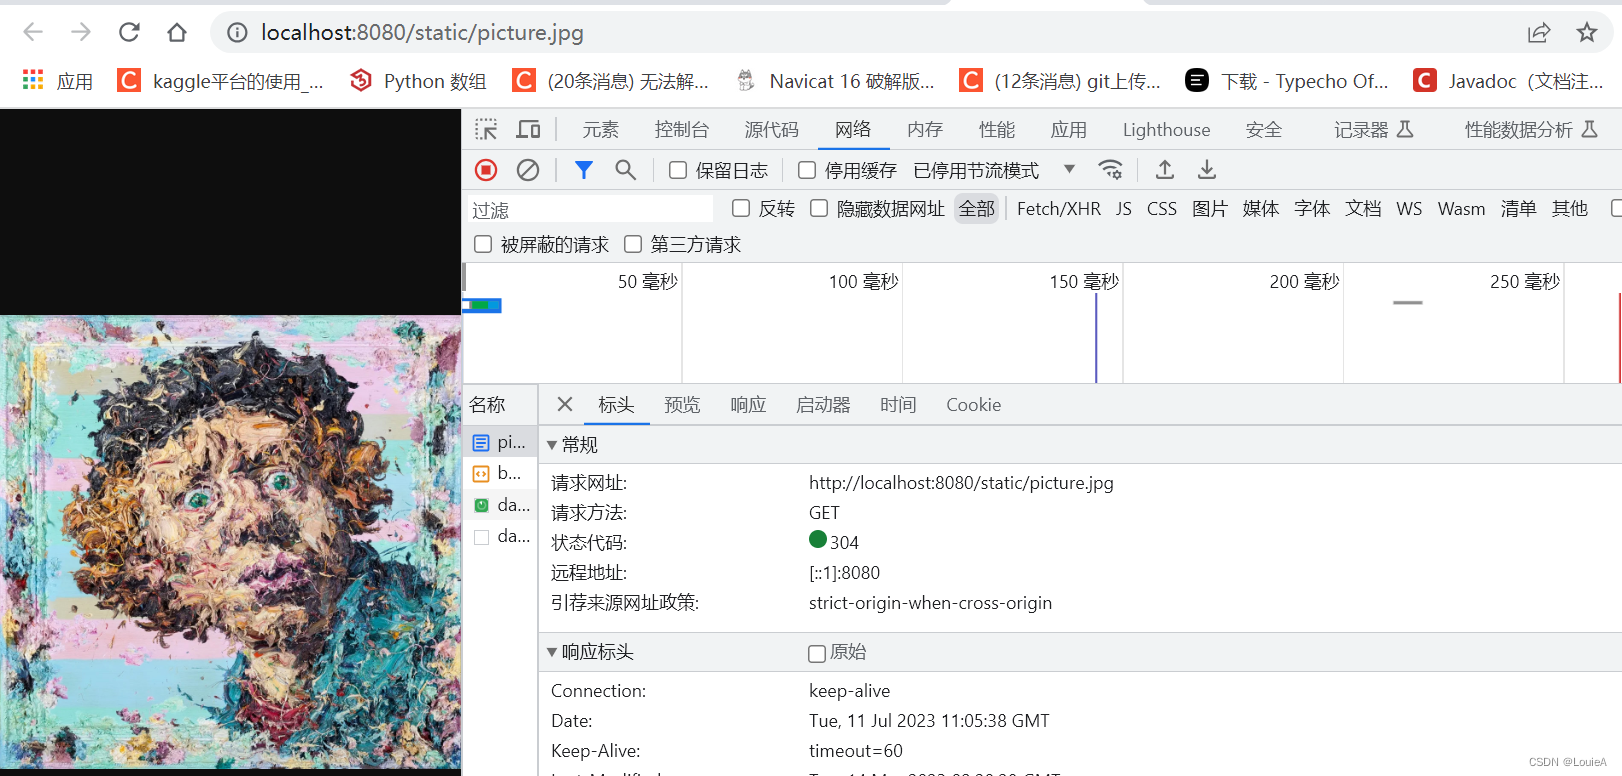
Task: Filter requests by JS
Action: [x=1124, y=208]
